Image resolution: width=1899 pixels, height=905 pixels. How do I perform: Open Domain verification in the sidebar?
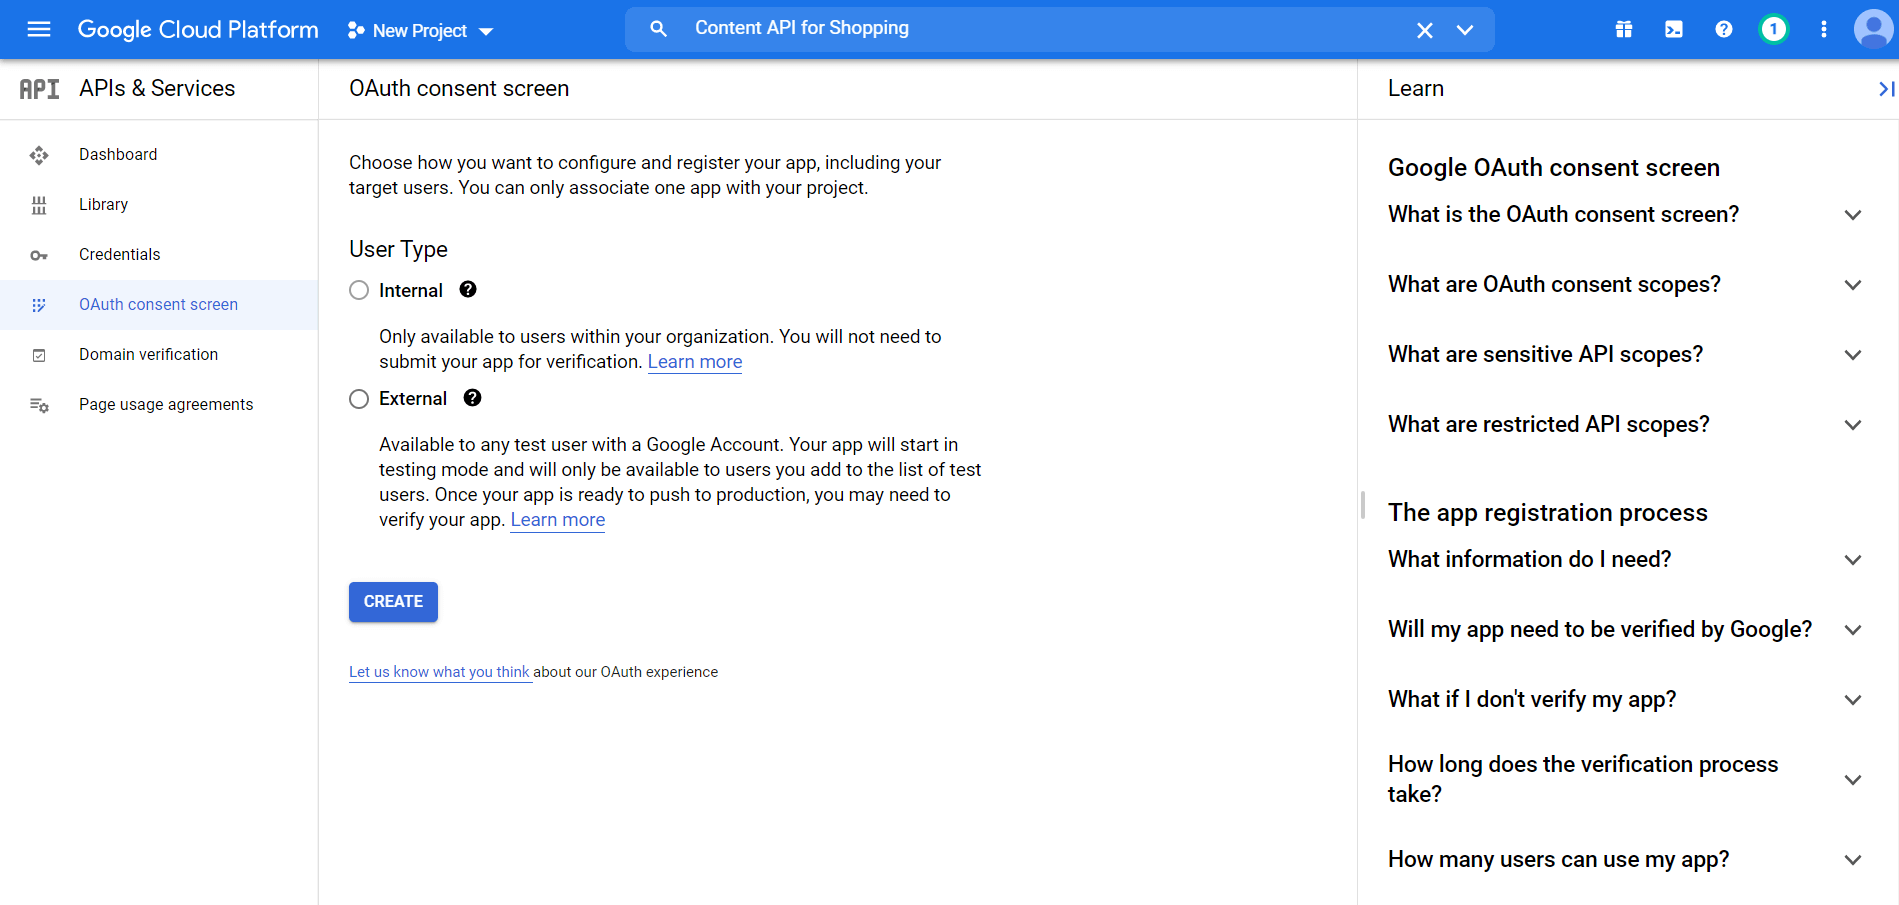[159, 355]
